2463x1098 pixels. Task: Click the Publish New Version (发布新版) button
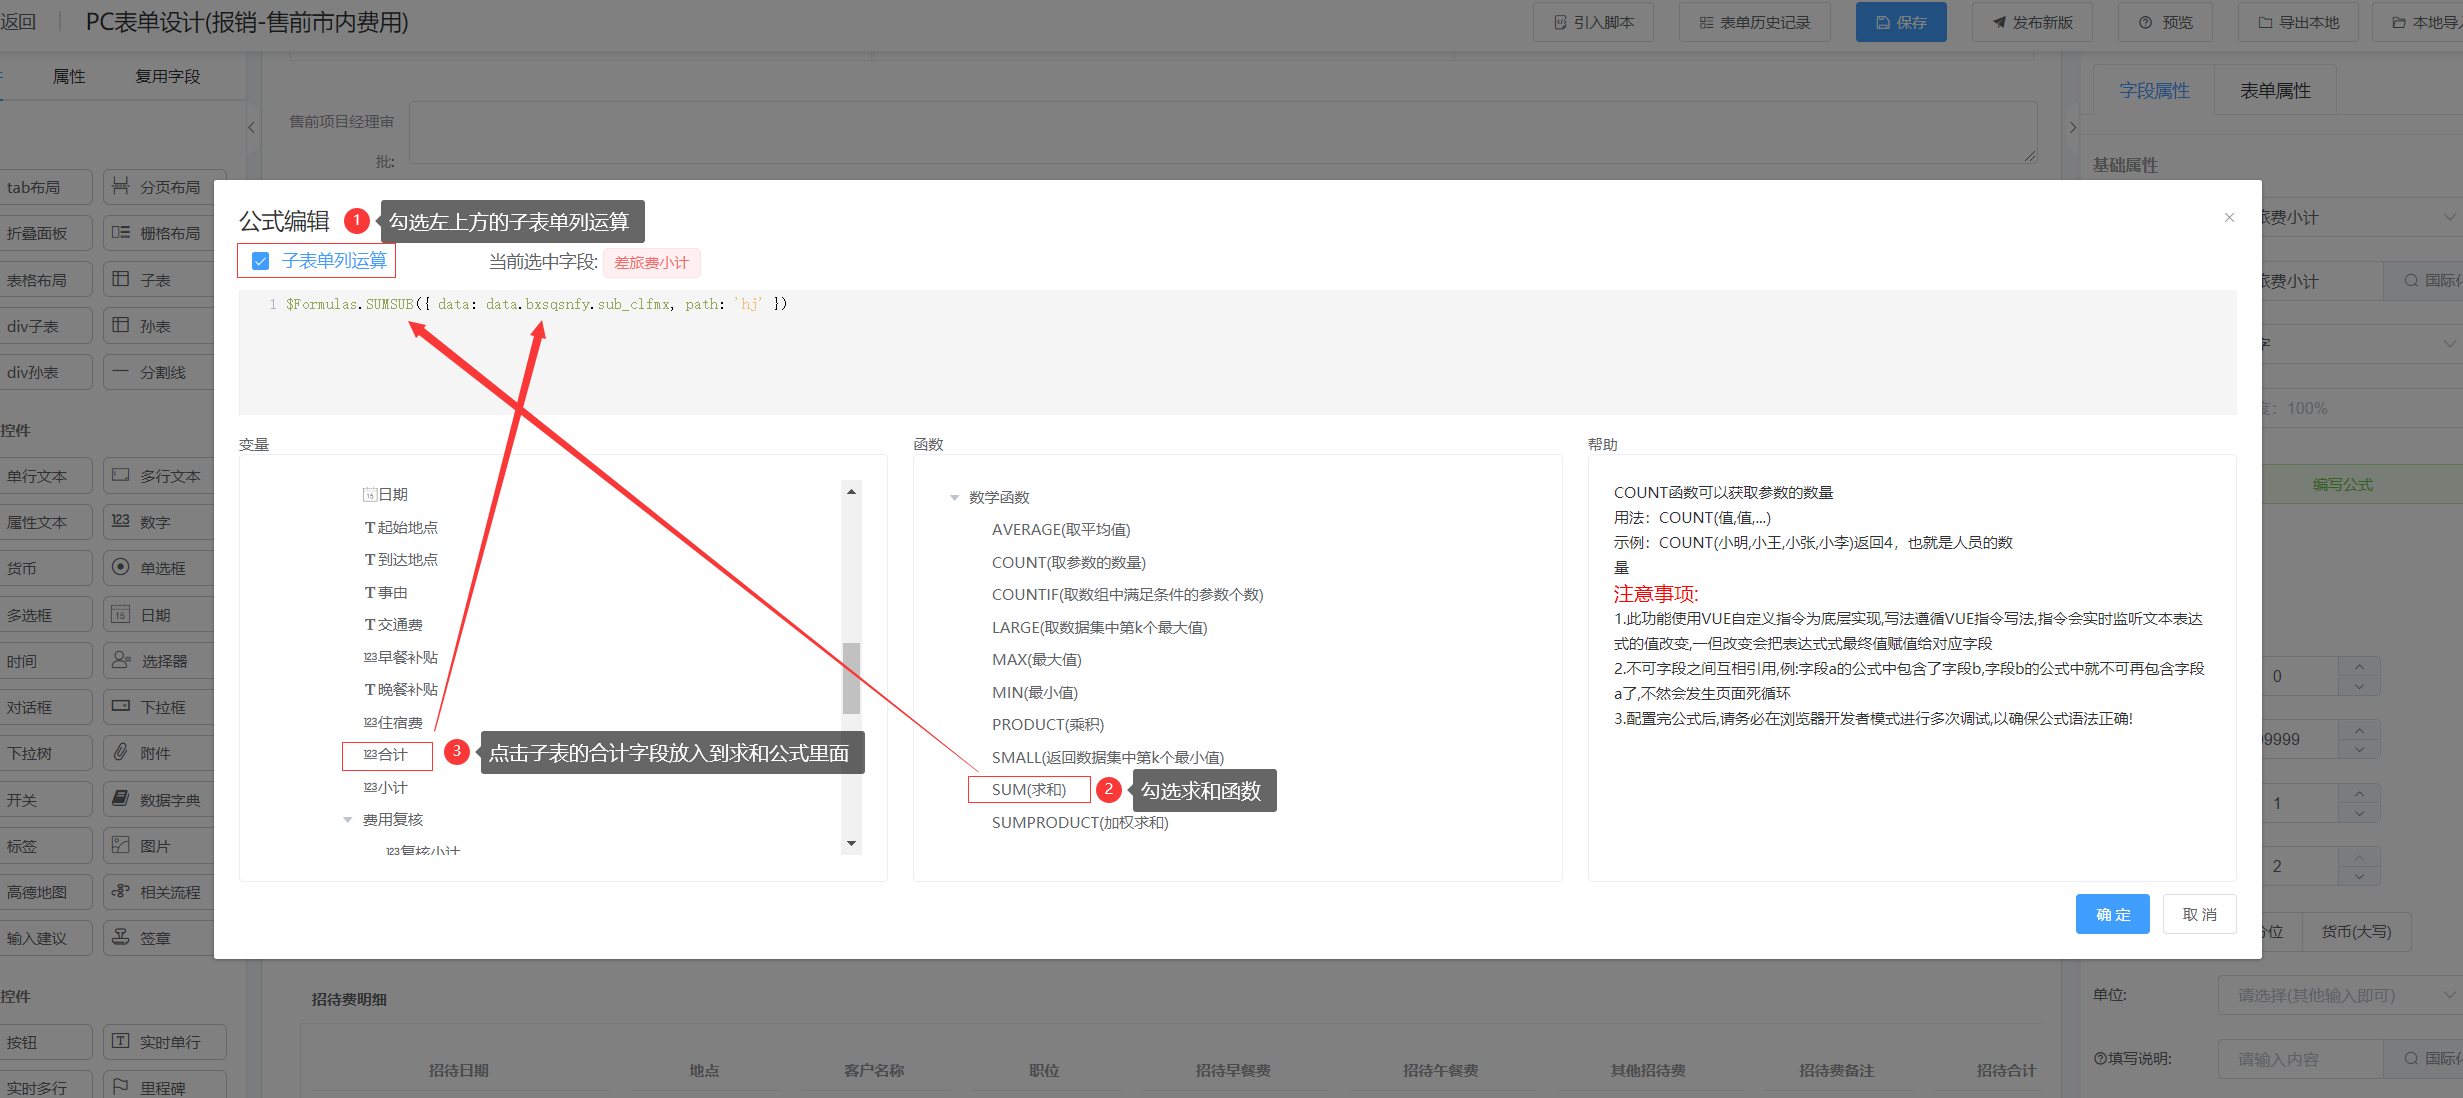[x=2032, y=22]
